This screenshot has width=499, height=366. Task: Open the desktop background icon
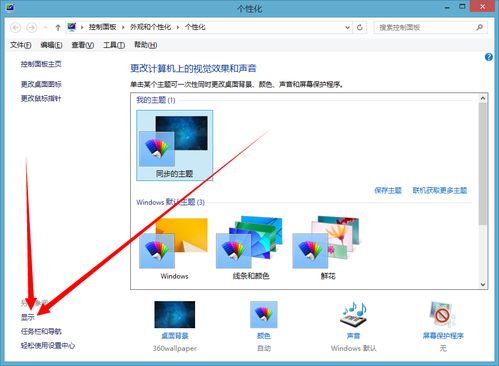click(175, 314)
